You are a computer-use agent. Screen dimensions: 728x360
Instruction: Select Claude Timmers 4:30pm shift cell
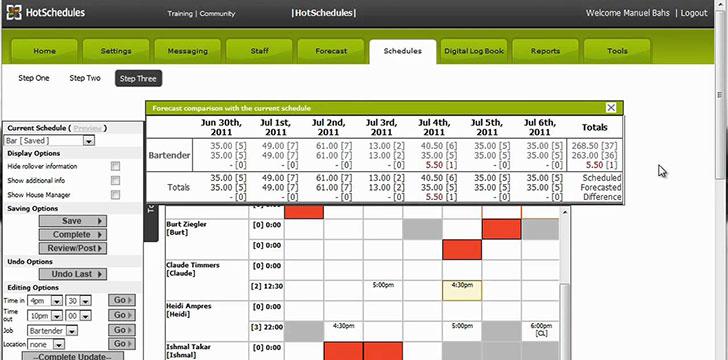462,290
